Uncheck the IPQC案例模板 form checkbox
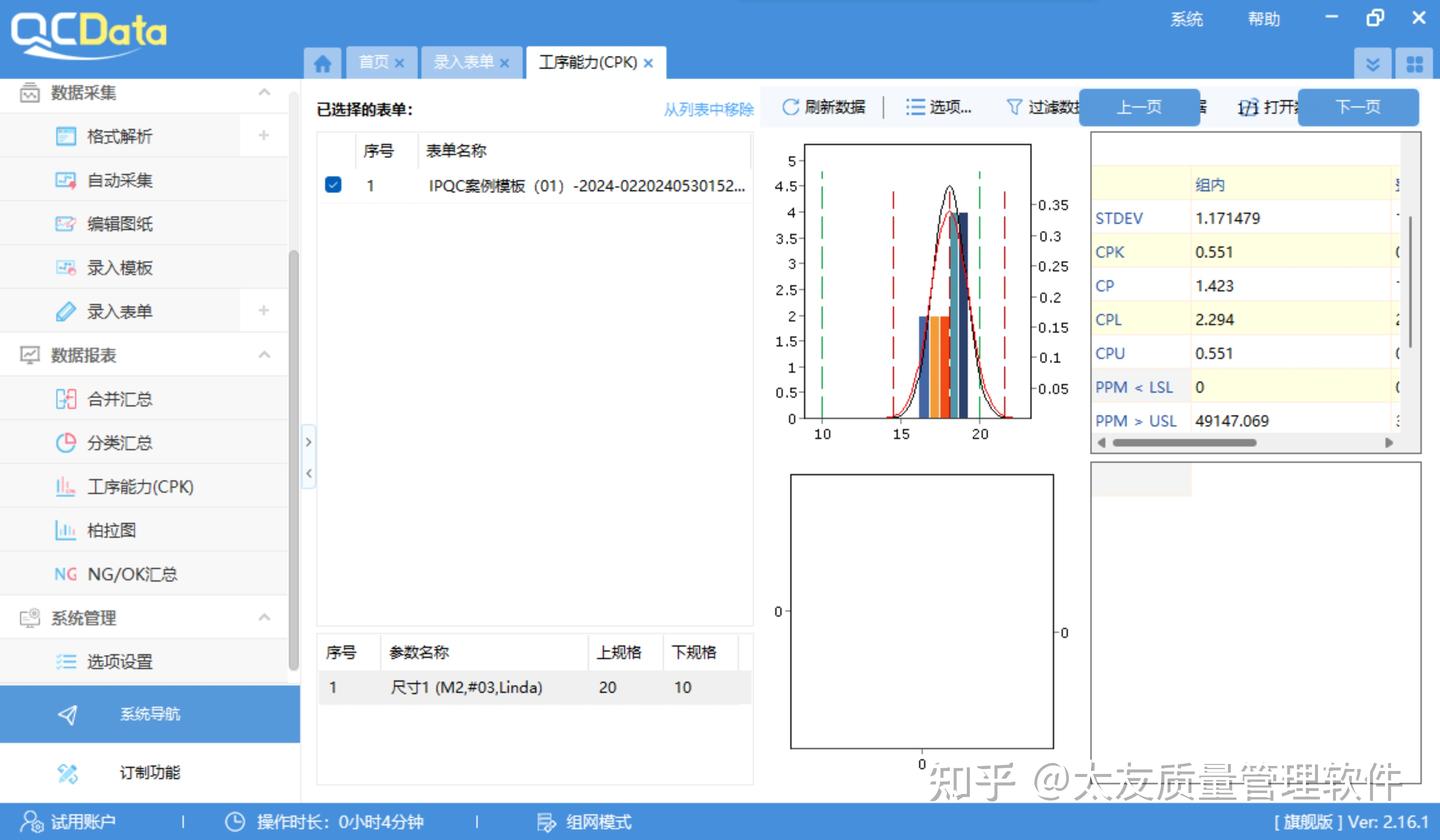The image size is (1440, 840). (333, 185)
